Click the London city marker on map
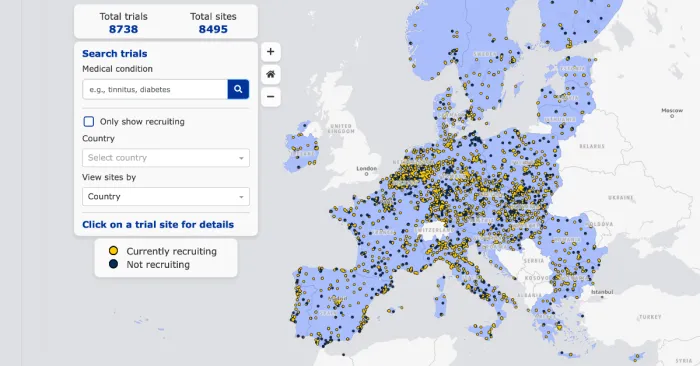Image resolution: width=700 pixels, height=366 pixels. (x=367, y=174)
